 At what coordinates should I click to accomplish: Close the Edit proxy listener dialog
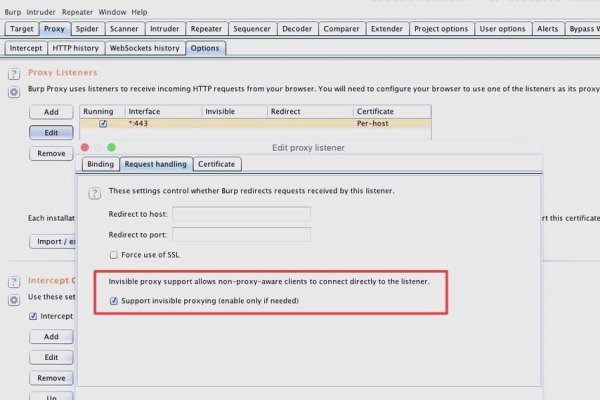[x=84, y=147]
